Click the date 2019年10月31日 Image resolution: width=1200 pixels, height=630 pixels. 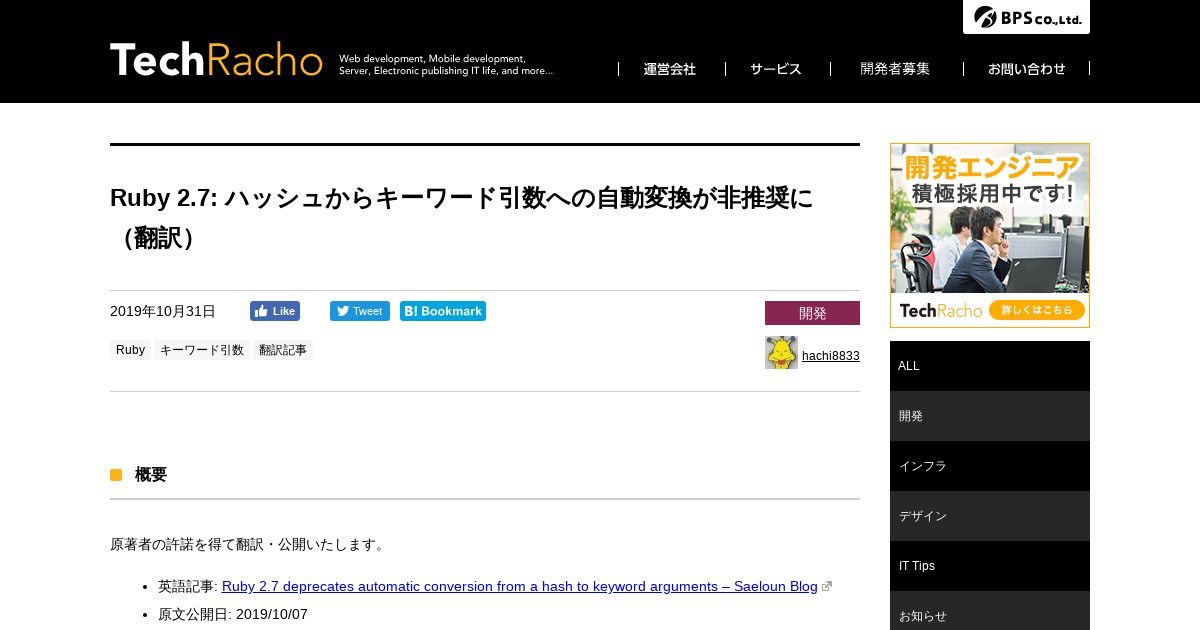tap(163, 311)
